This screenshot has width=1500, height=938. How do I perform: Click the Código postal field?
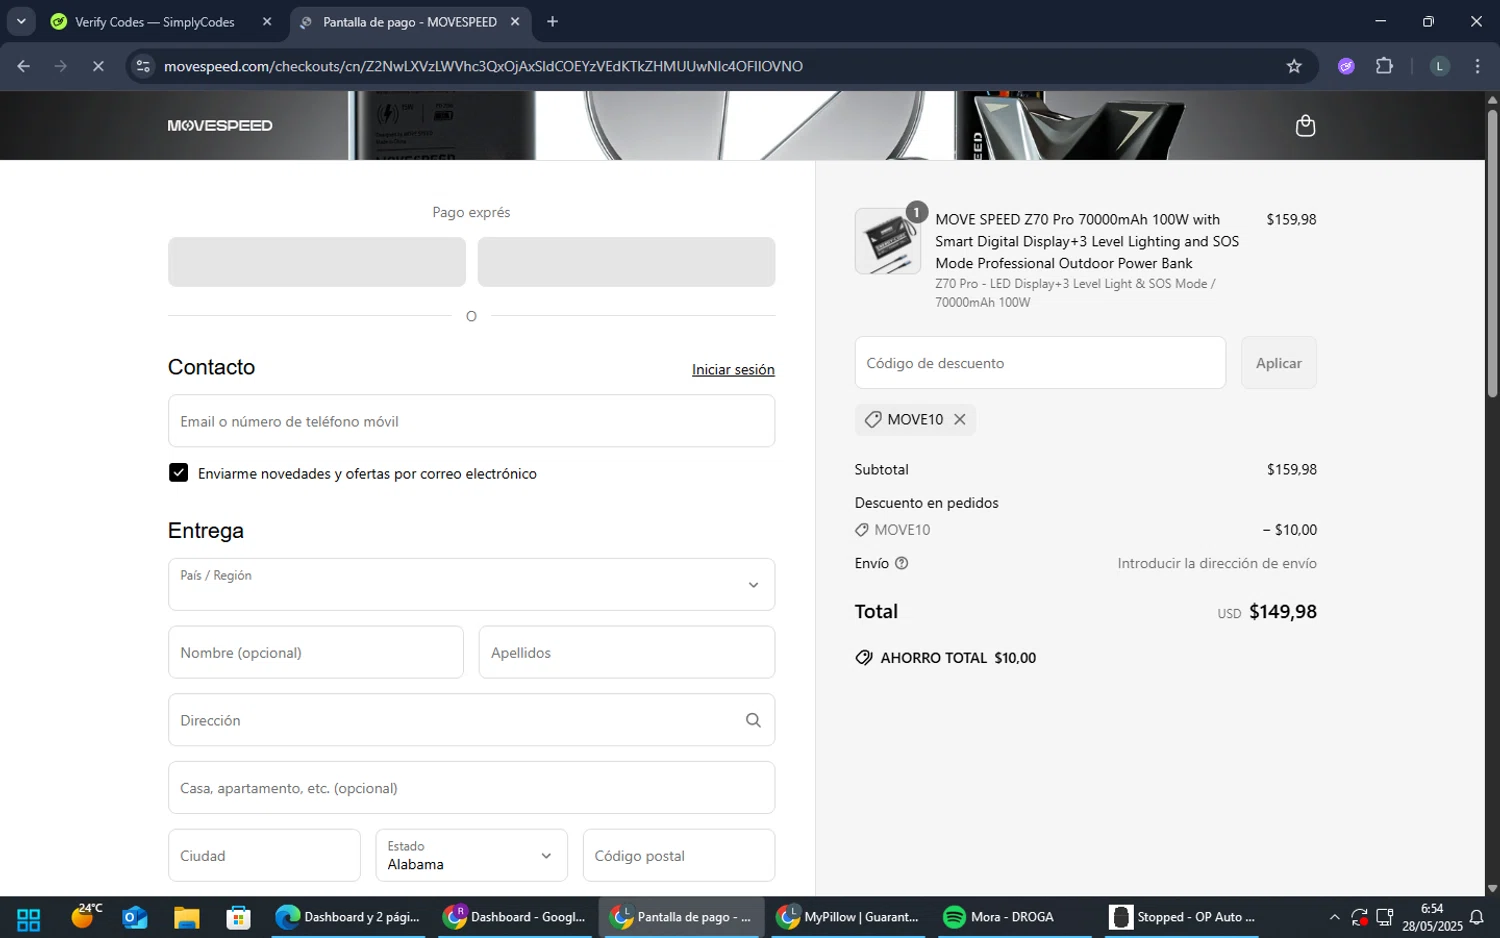679,856
